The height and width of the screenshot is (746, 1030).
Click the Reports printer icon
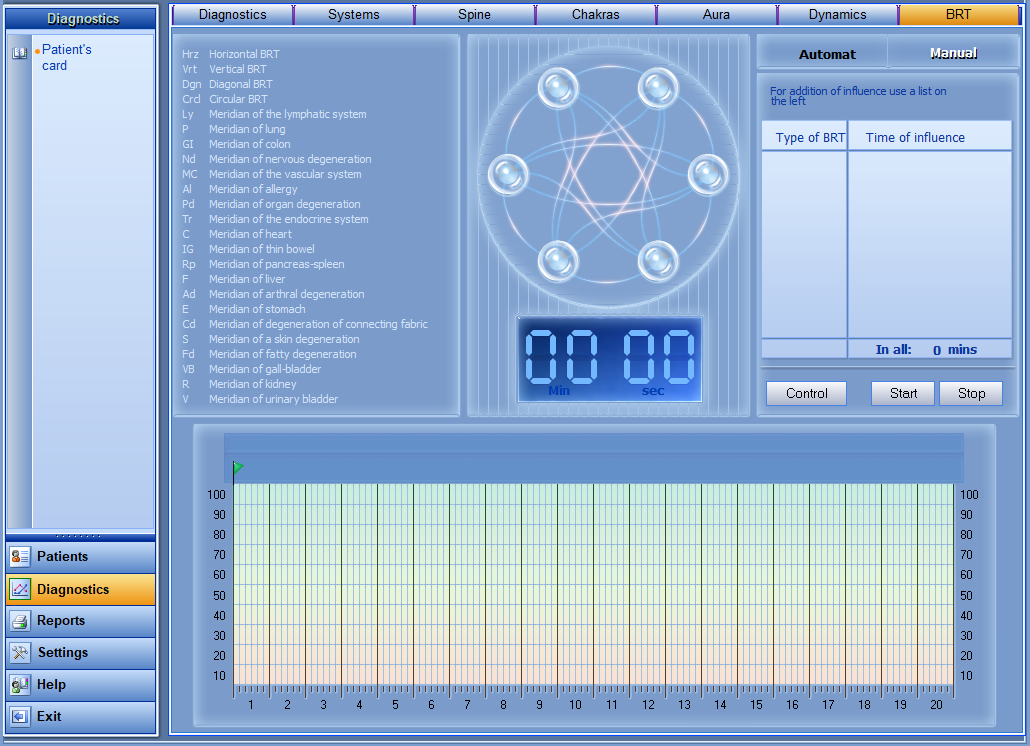pyautogui.click(x=20, y=621)
